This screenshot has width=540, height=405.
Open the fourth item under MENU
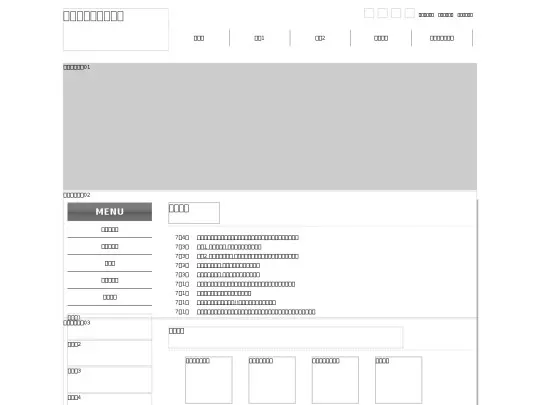[x=110, y=280]
